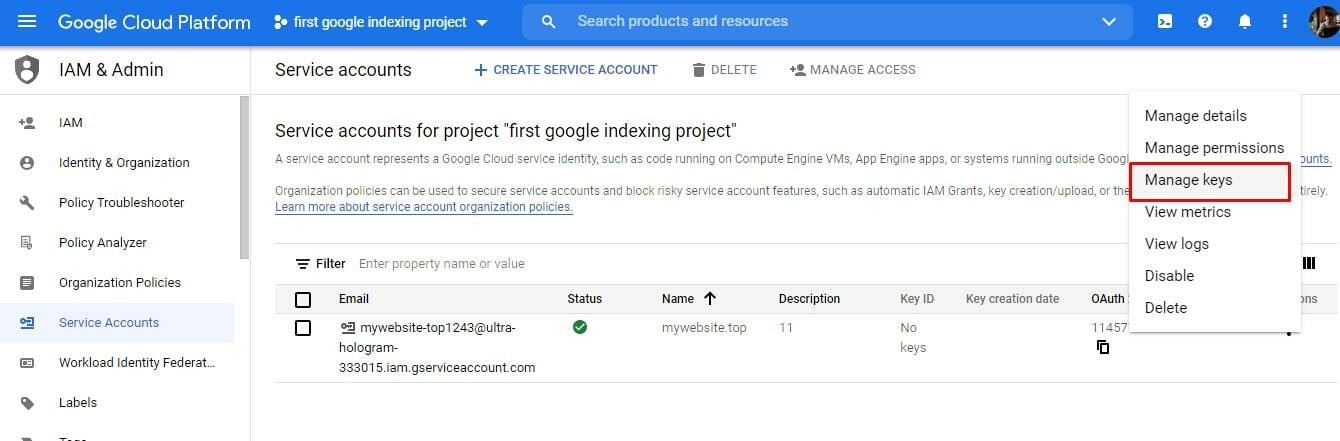Click the Policy Analyzer document icon
Image resolution: width=1340 pixels, height=441 pixels.
(27, 243)
